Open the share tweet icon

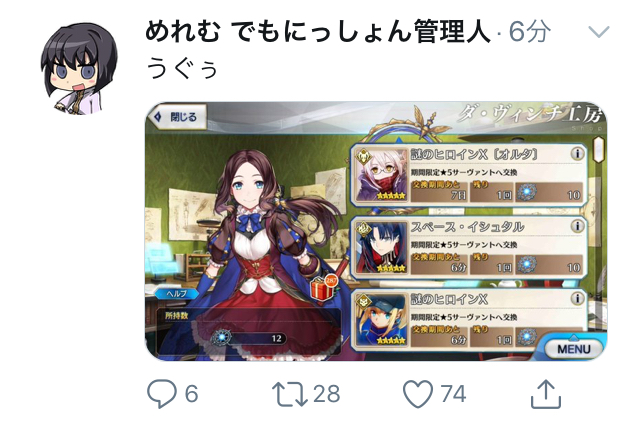(546, 394)
